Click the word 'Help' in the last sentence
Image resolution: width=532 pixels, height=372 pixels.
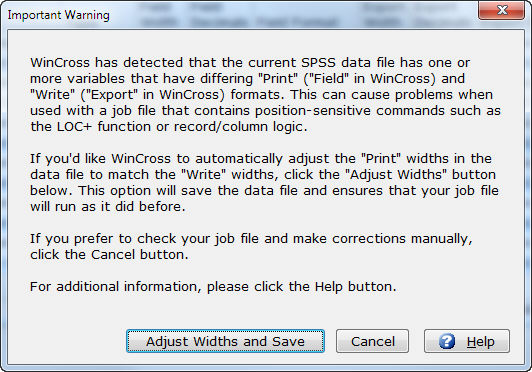tap(328, 287)
